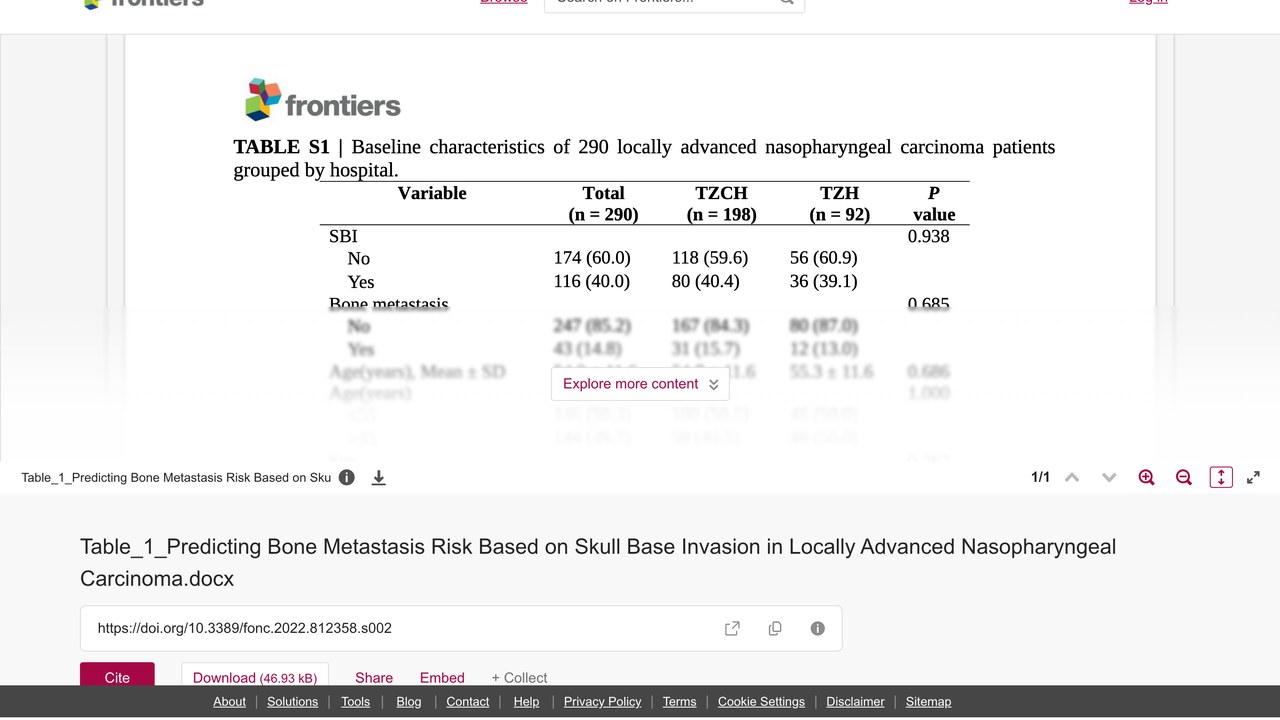This screenshot has height=720, width=1280.
Task: Click the Cite button
Action: click(117, 676)
